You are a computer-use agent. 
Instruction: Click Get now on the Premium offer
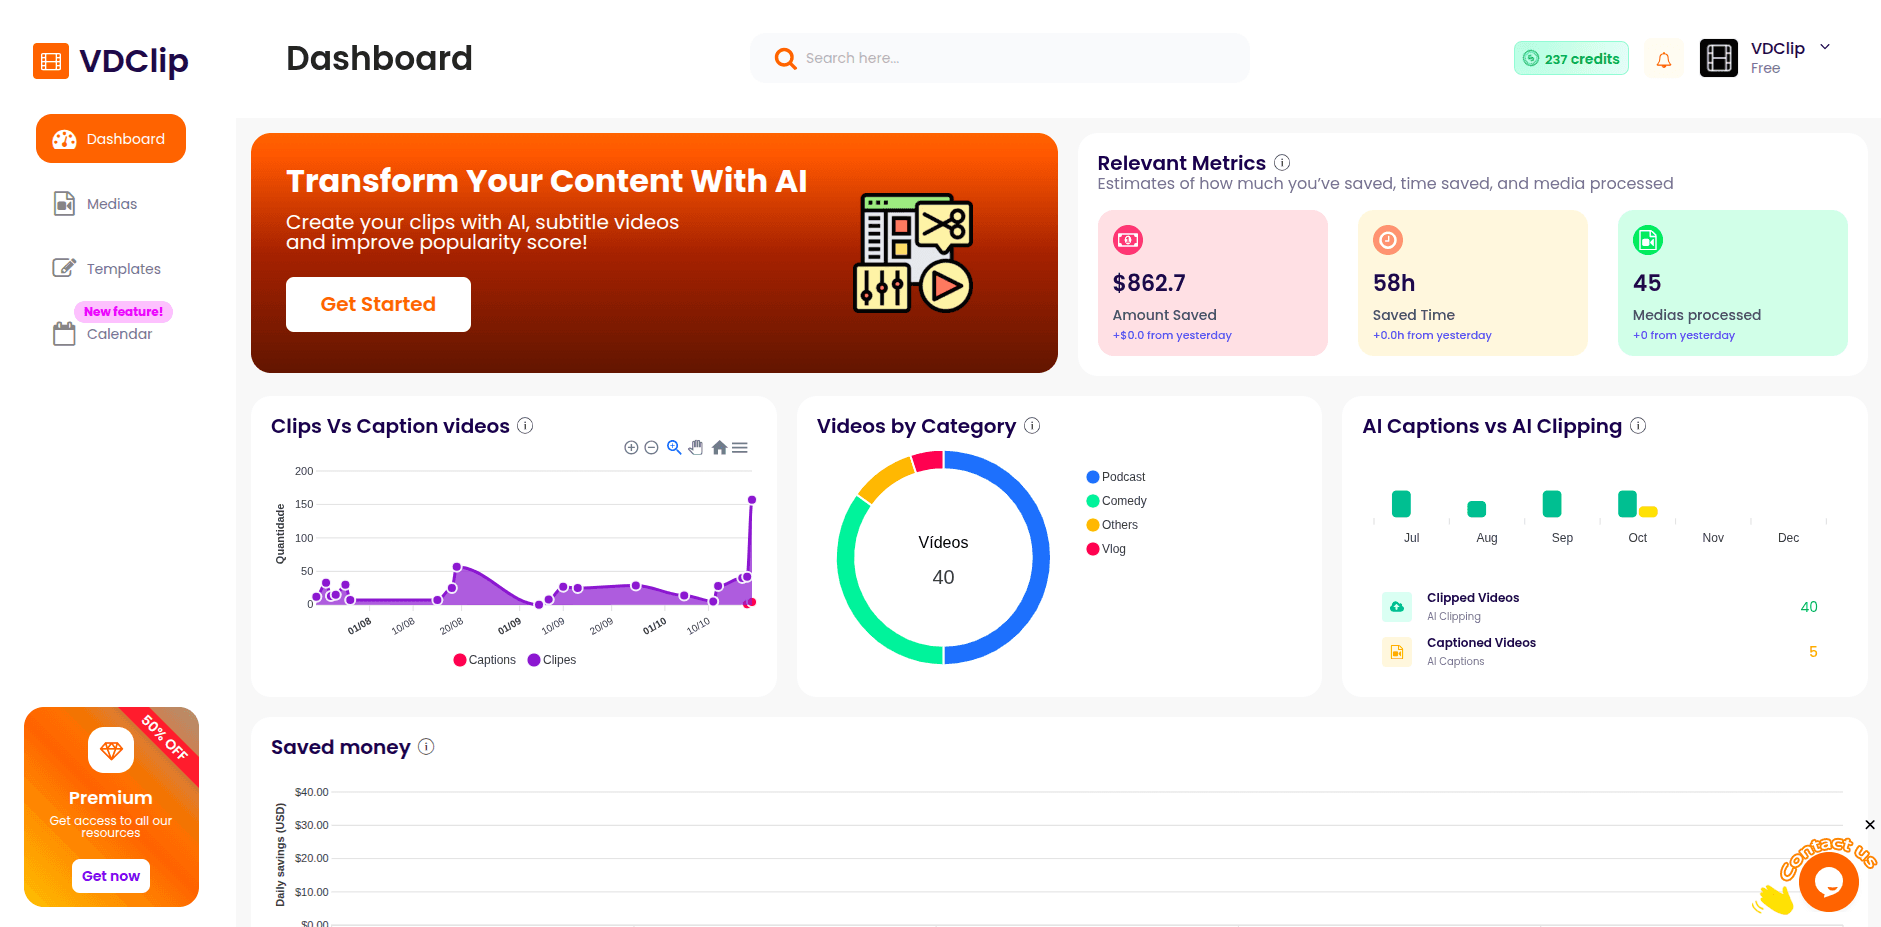point(110,875)
